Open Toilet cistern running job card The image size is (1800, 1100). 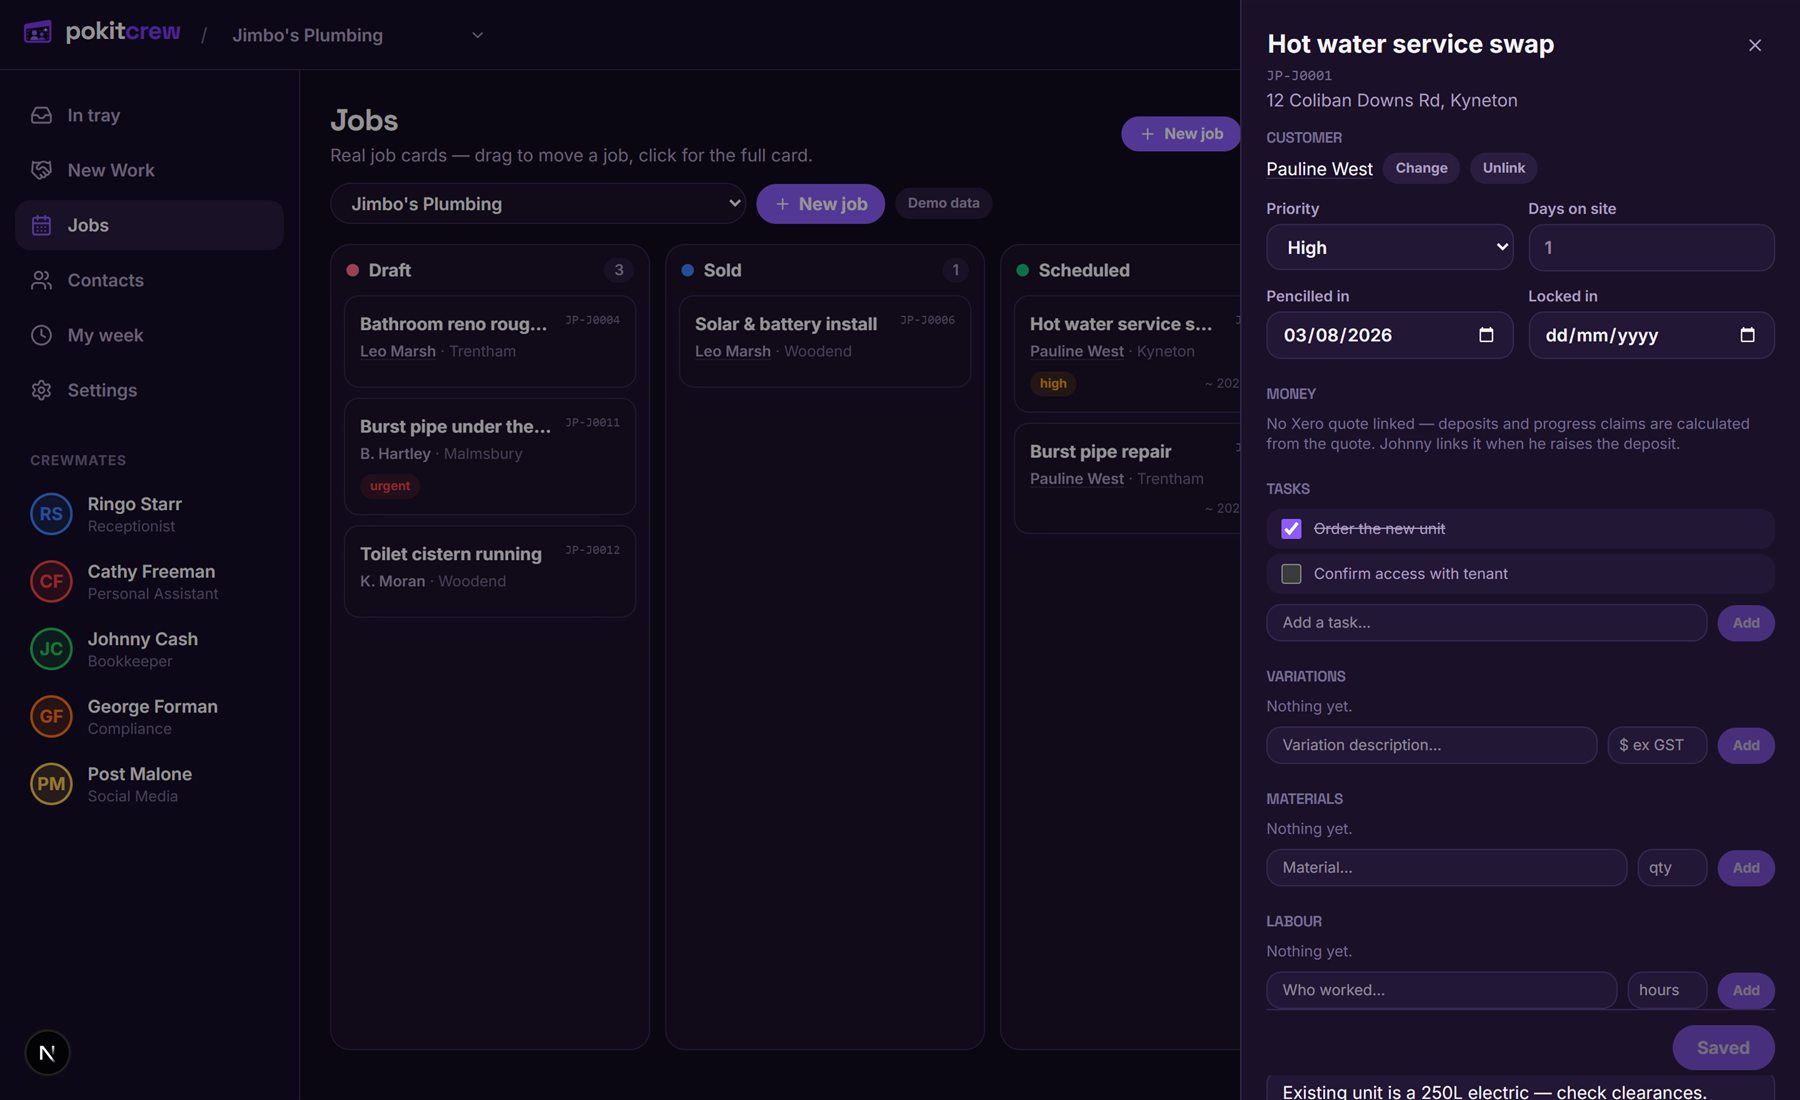(x=490, y=571)
